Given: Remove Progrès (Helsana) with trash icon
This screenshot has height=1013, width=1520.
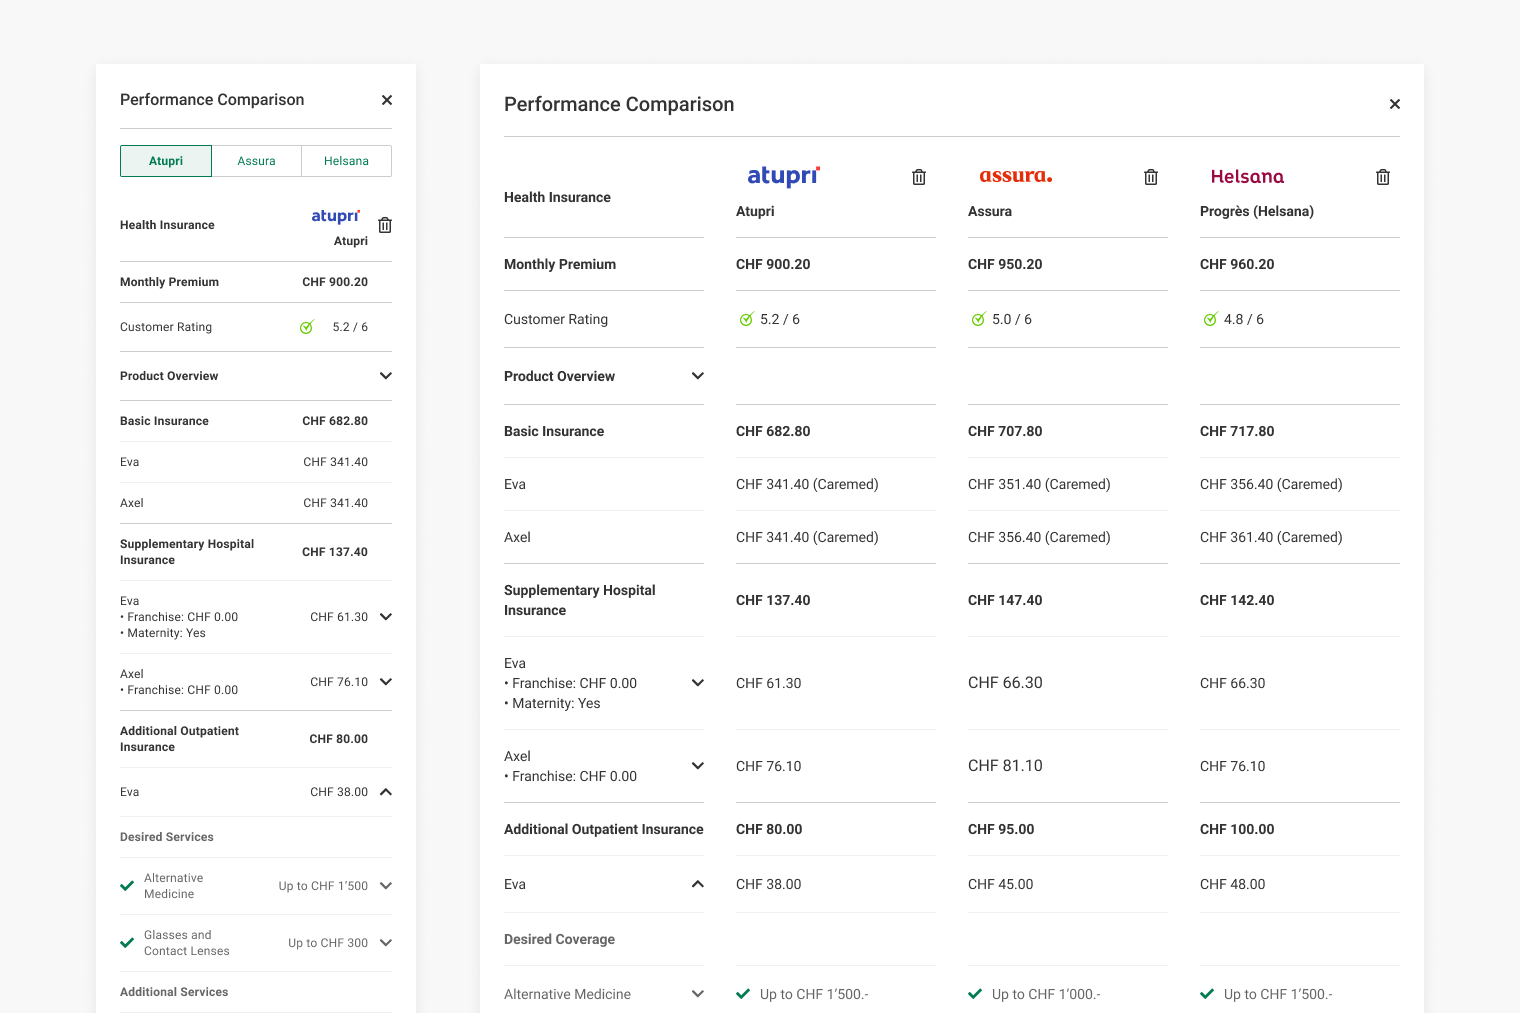Looking at the screenshot, I should pyautogui.click(x=1383, y=177).
